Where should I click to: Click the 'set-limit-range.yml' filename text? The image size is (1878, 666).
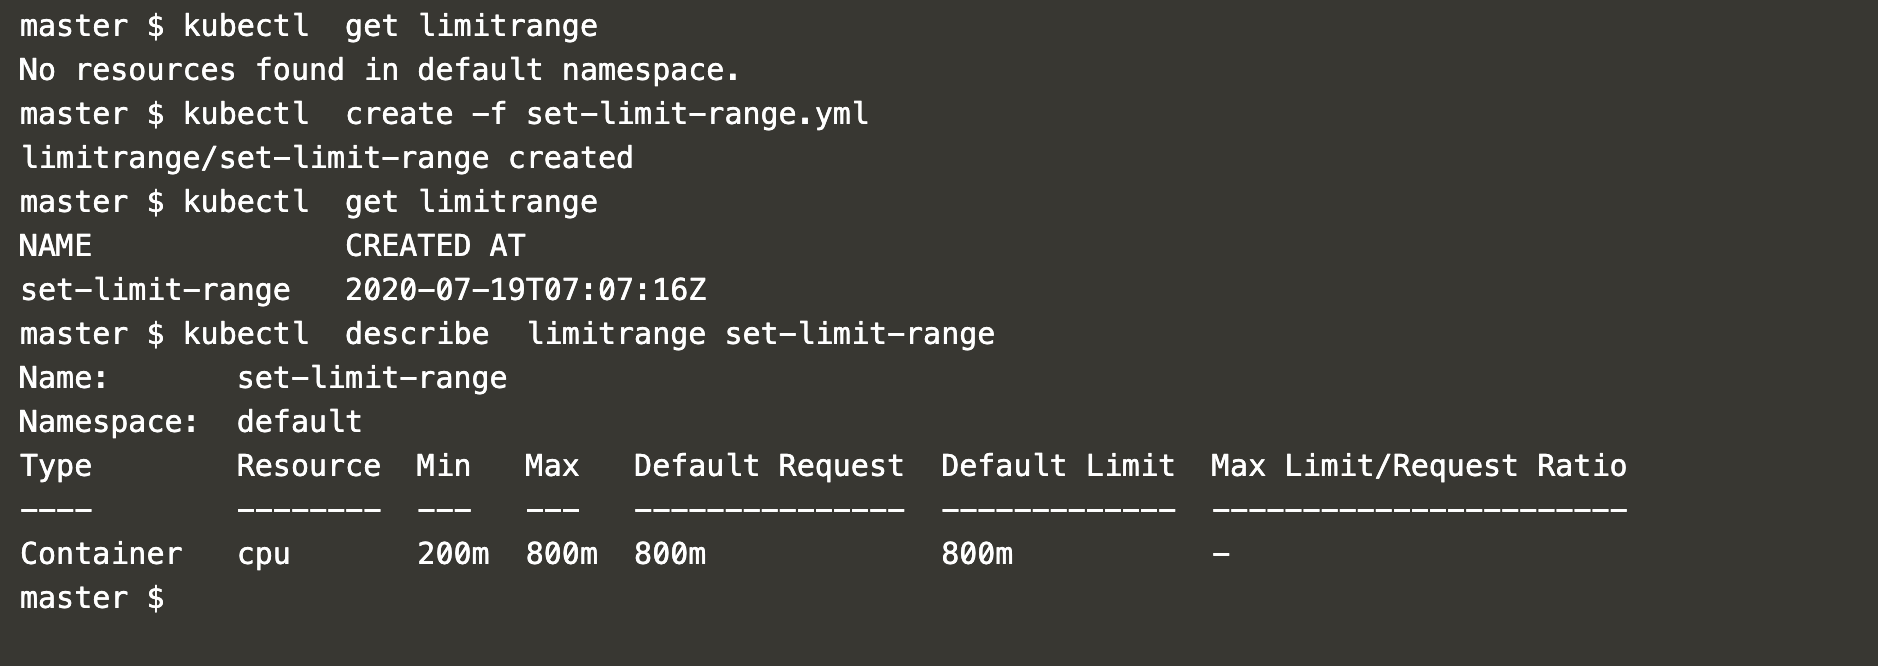coord(697,113)
